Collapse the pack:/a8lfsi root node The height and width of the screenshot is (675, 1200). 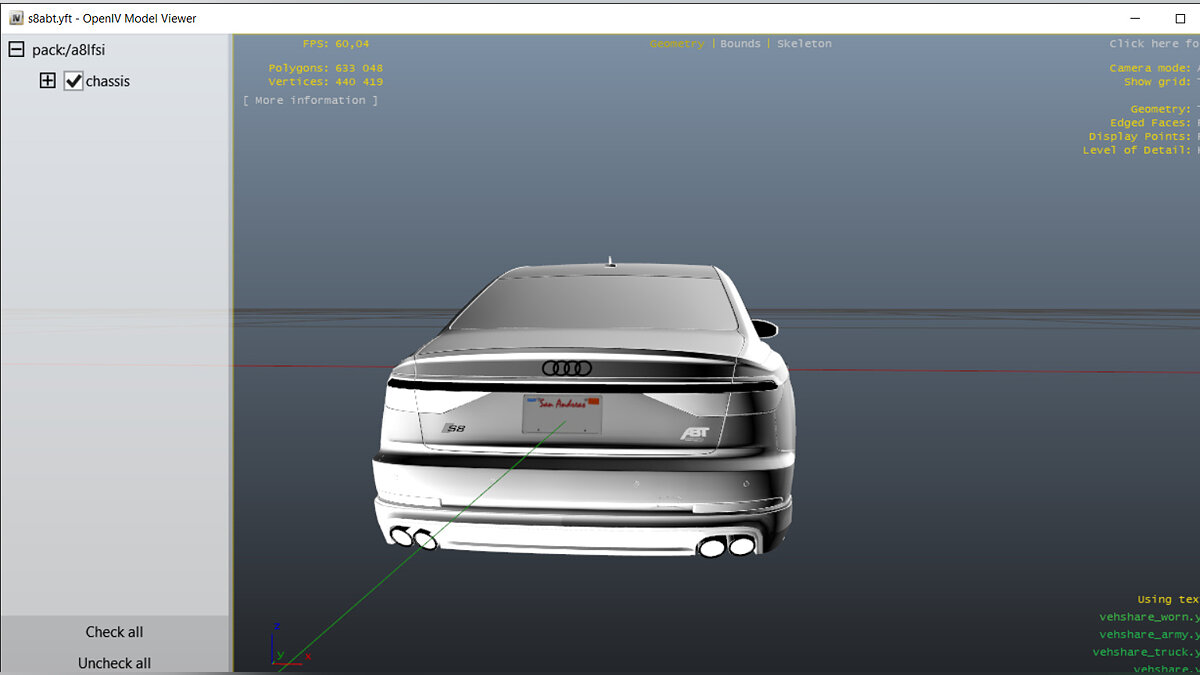16,49
